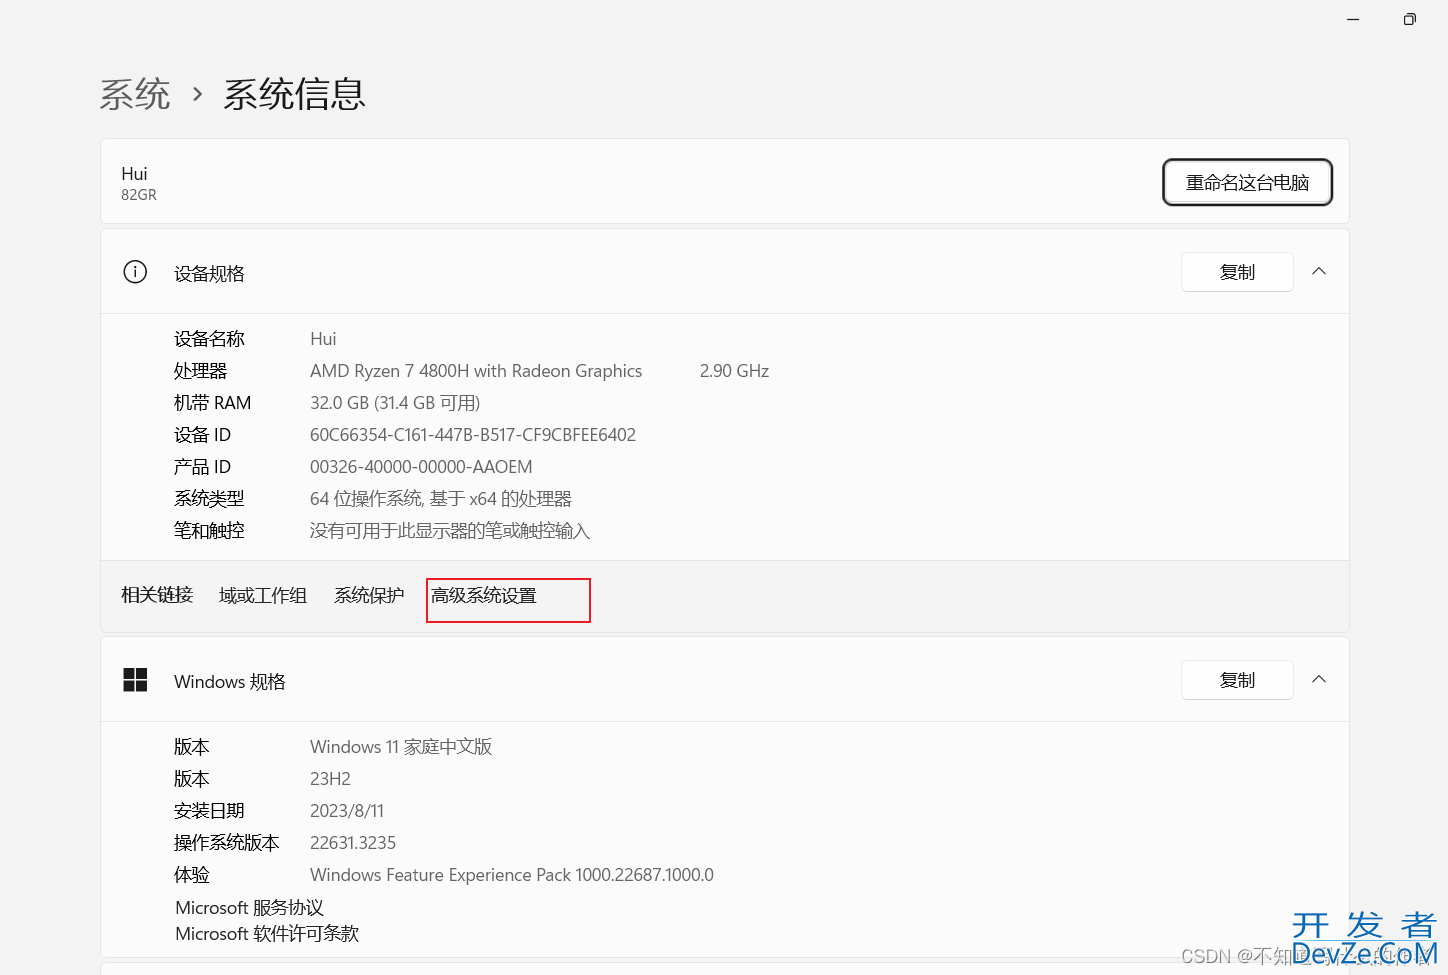The height and width of the screenshot is (975, 1448).
Task: Select product ID 00326-40000-00000-AAOEM
Action: [421, 467]
